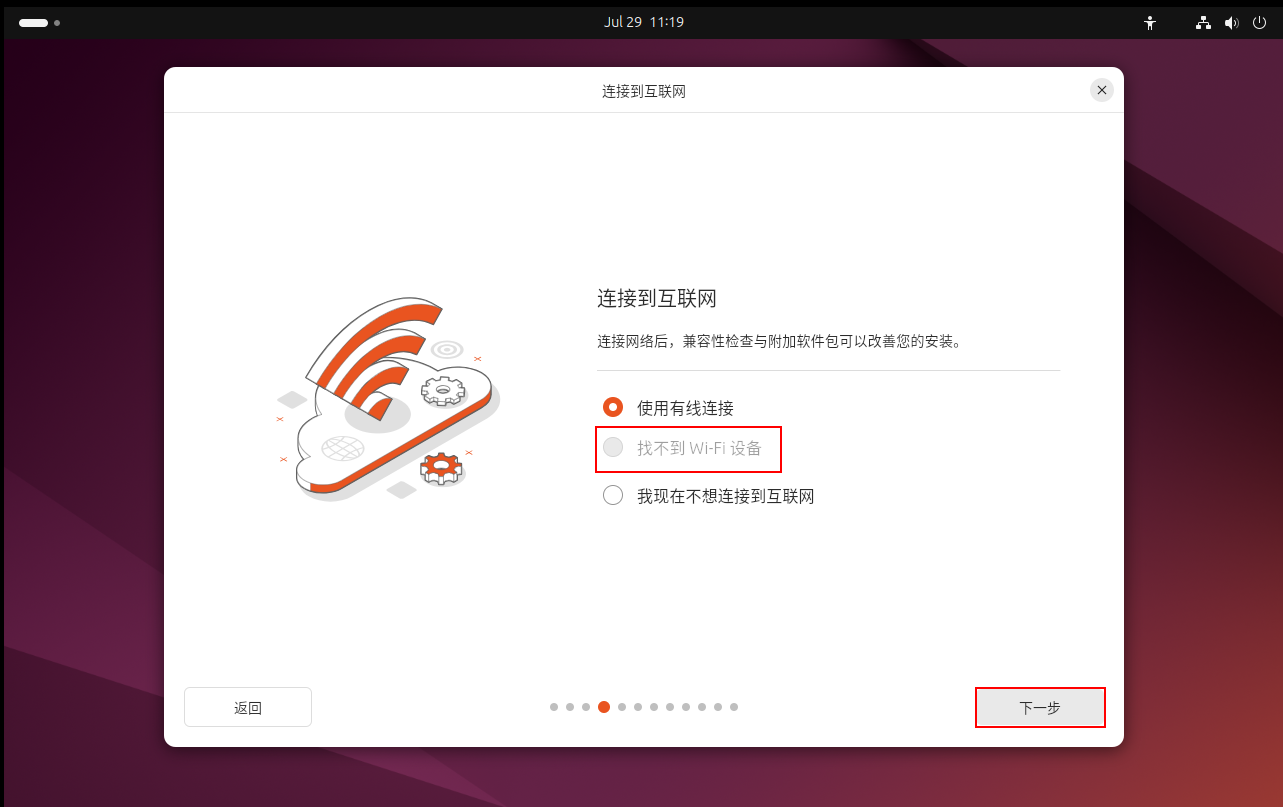The image size is (1283, 807).
Task: Click the last progress dot
Action: point(734,707)
